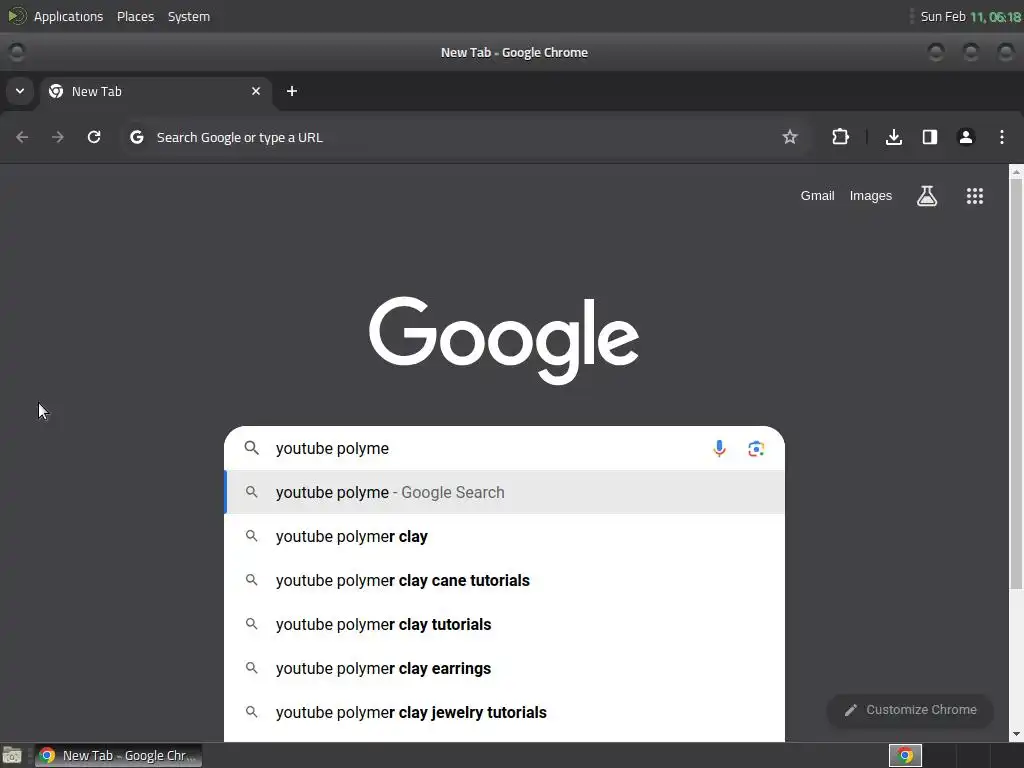The image size is (1024, 768).
Task: Open the System menu
Action: point(189,16)
